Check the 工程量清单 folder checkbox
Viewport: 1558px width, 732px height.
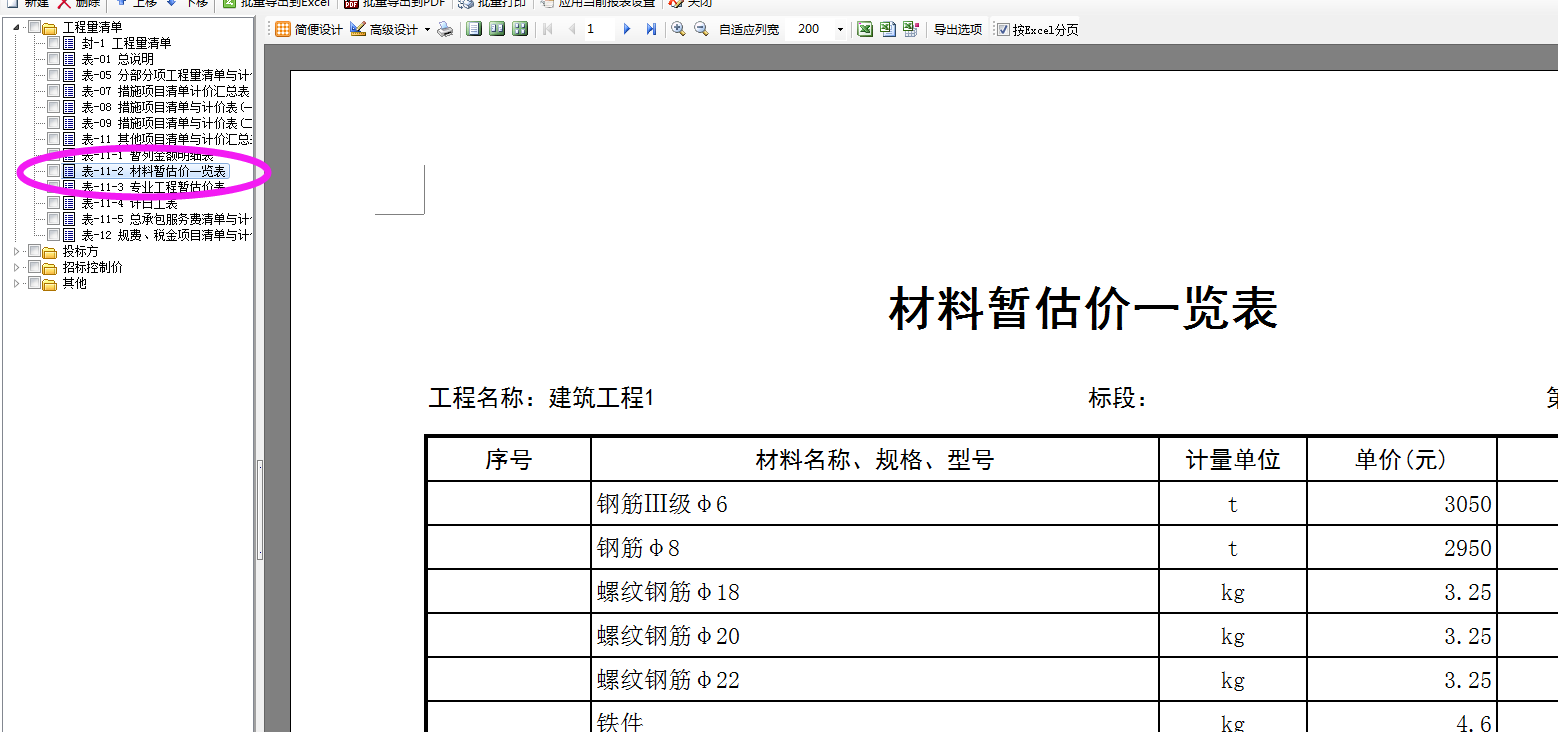(x=34, y=27)
